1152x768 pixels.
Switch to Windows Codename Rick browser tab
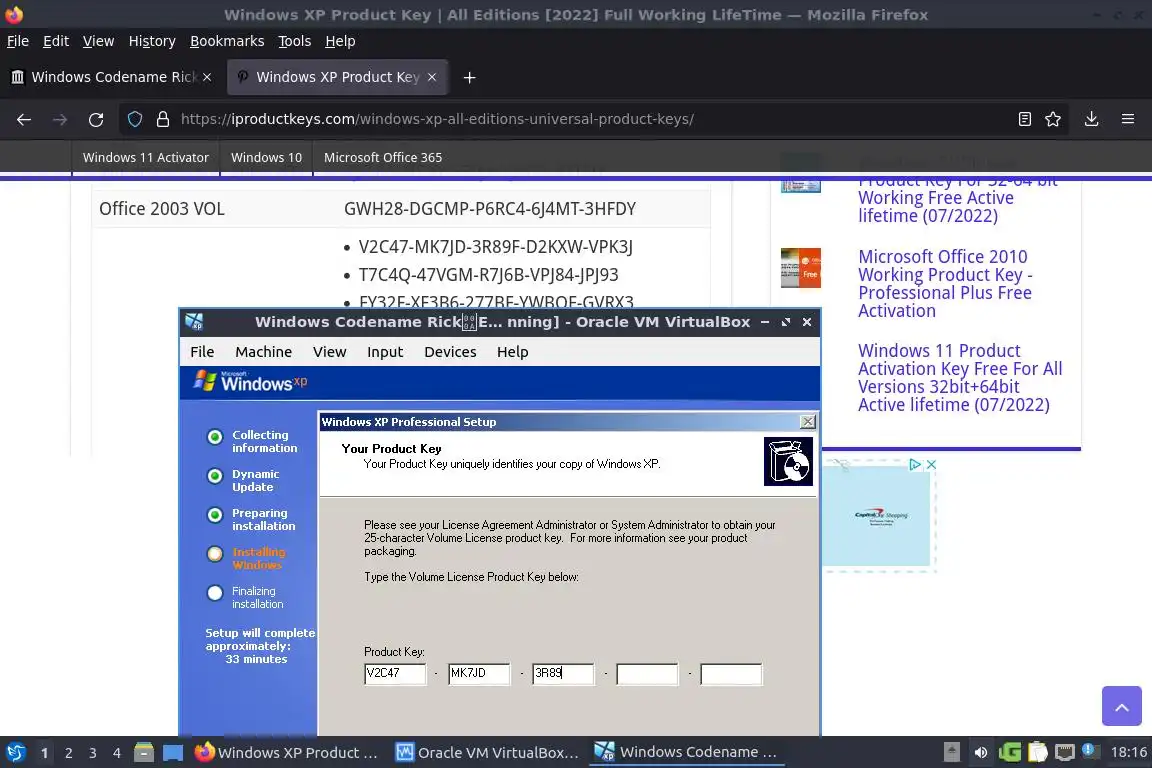click(112, 77)
